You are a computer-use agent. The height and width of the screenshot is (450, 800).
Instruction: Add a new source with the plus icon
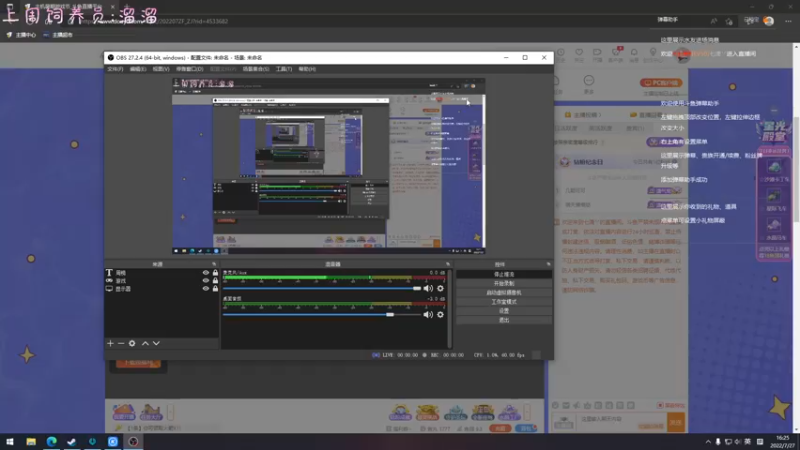click(110, 343)
